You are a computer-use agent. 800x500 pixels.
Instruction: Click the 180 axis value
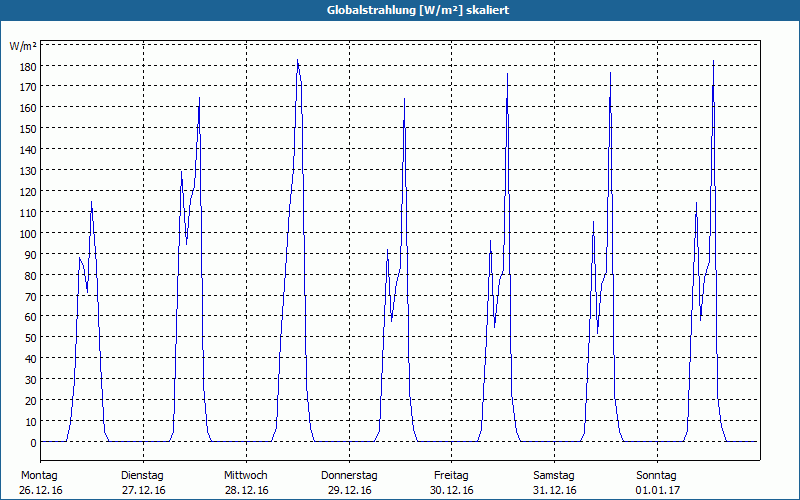pyautogui.click(x=28, y=66)
